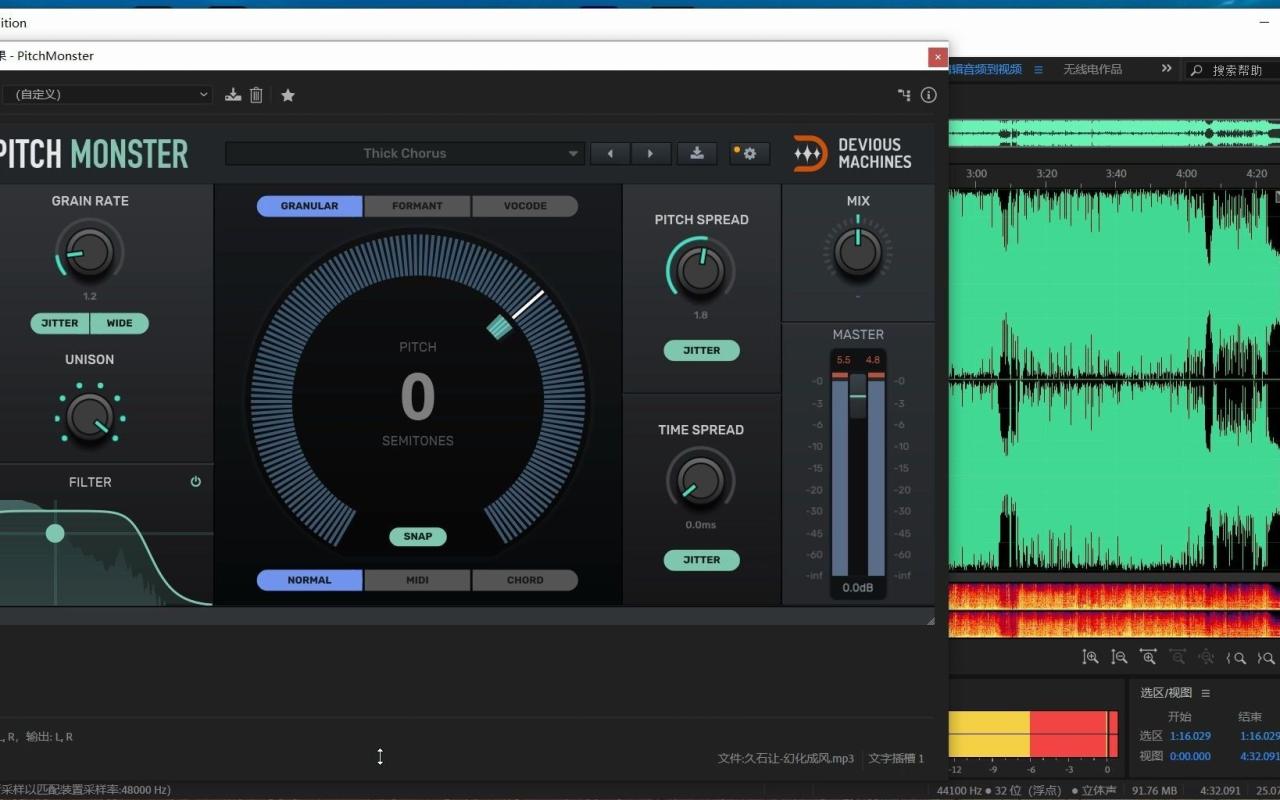Switch to the 无线电作品 workspace
The height and width of the screenshot is (800, 1280).
click(1092, 69)
